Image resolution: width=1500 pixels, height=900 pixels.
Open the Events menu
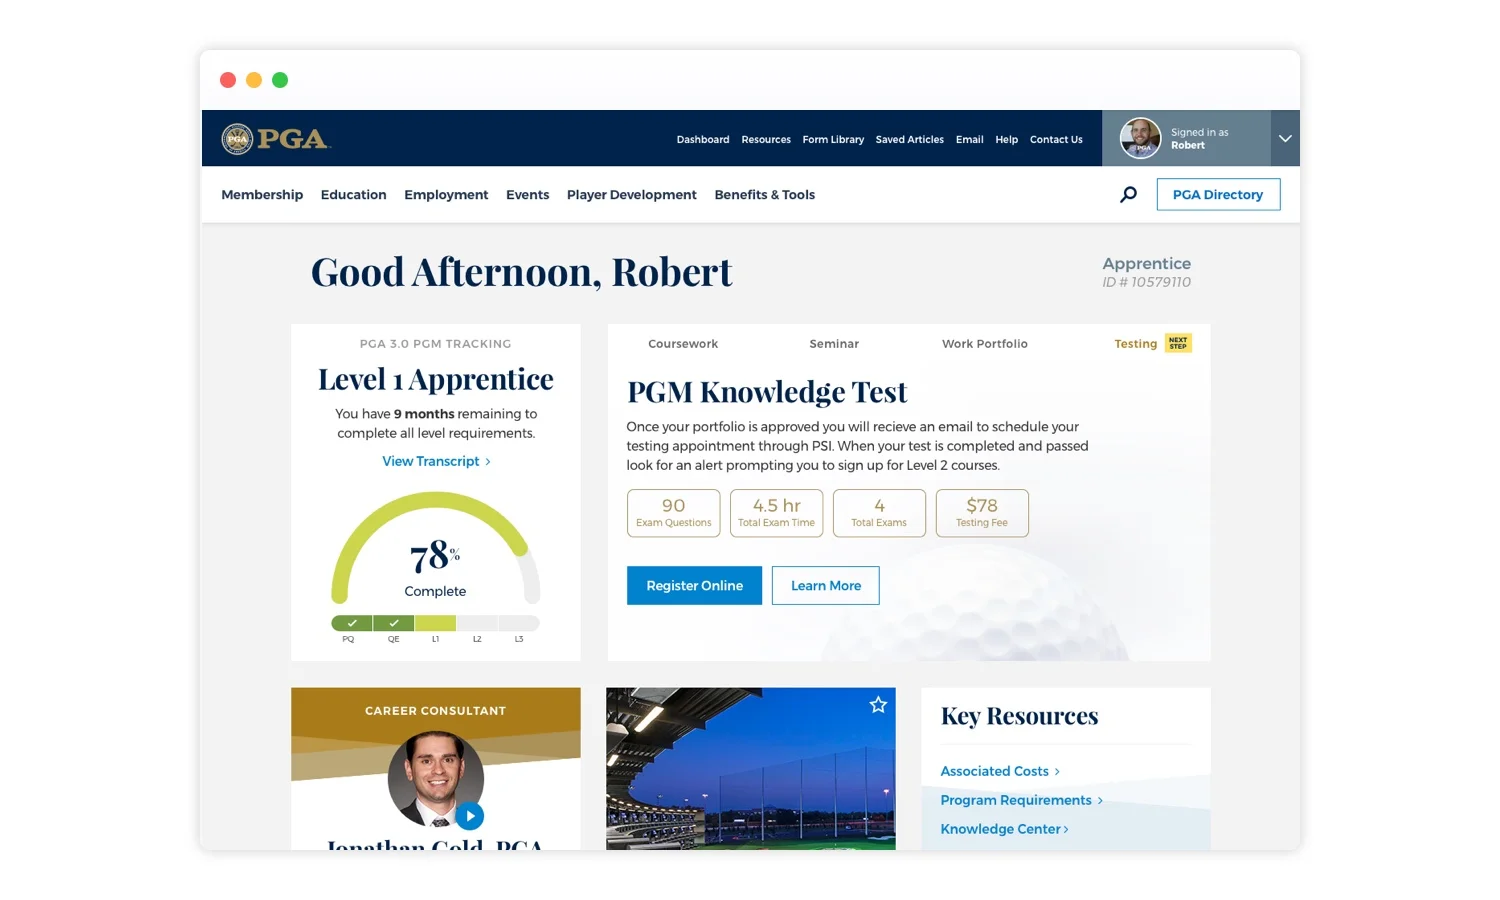(527, 195)
